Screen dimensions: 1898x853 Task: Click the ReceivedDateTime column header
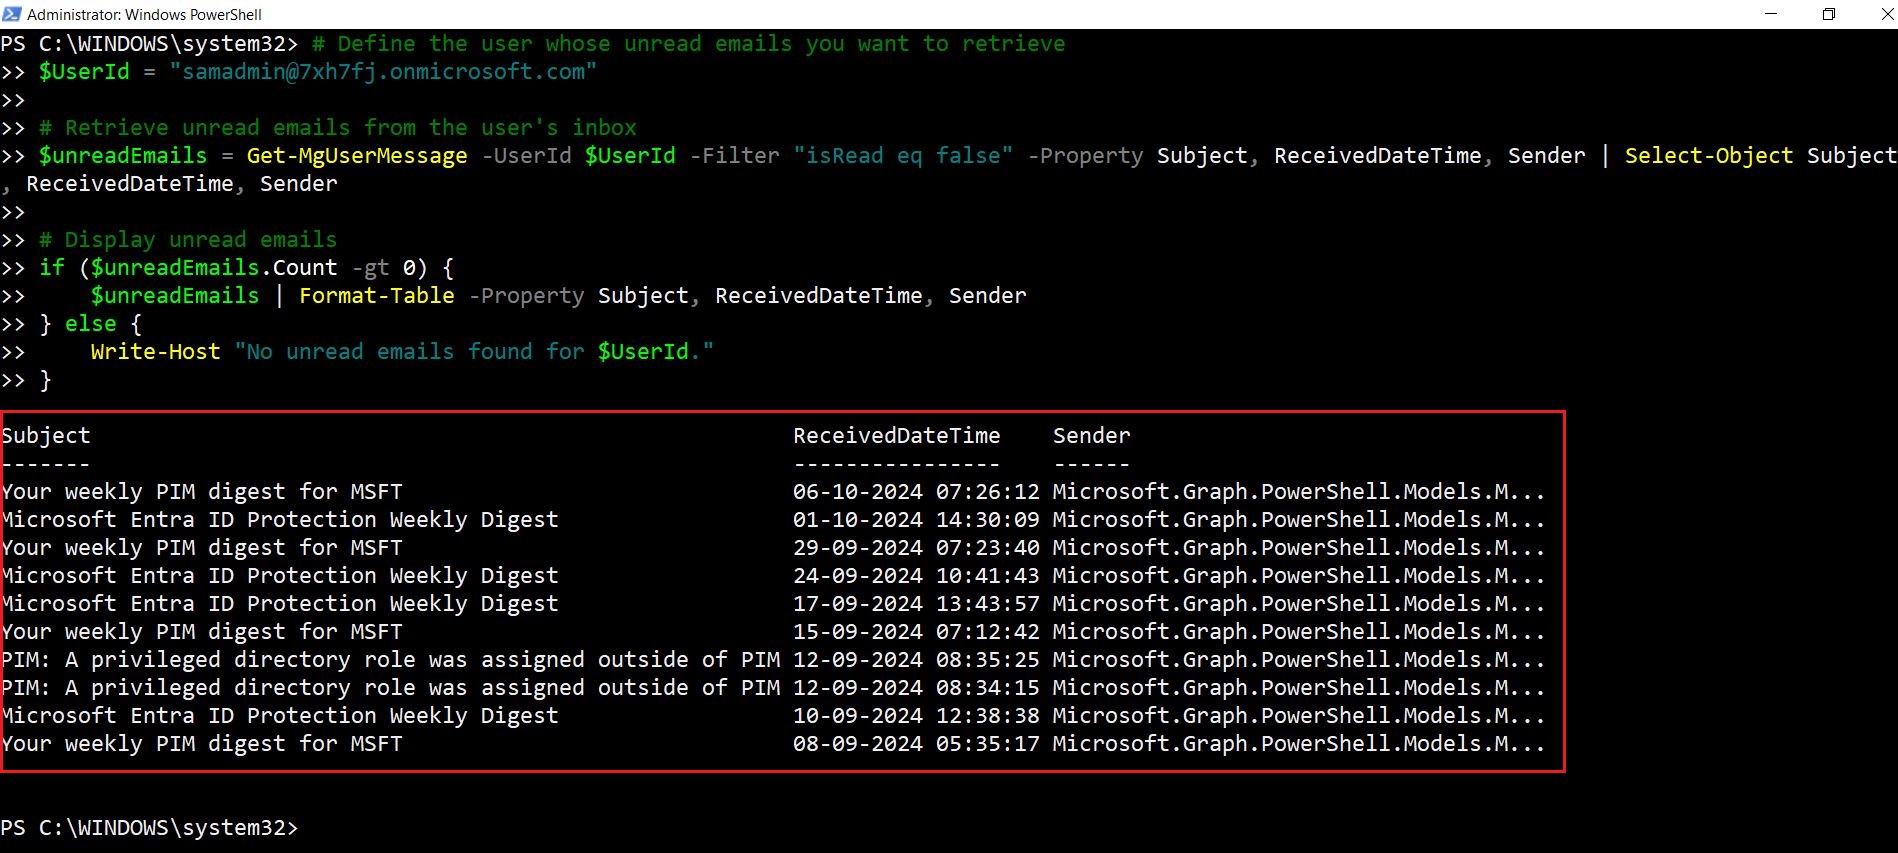tap(896, 436)
